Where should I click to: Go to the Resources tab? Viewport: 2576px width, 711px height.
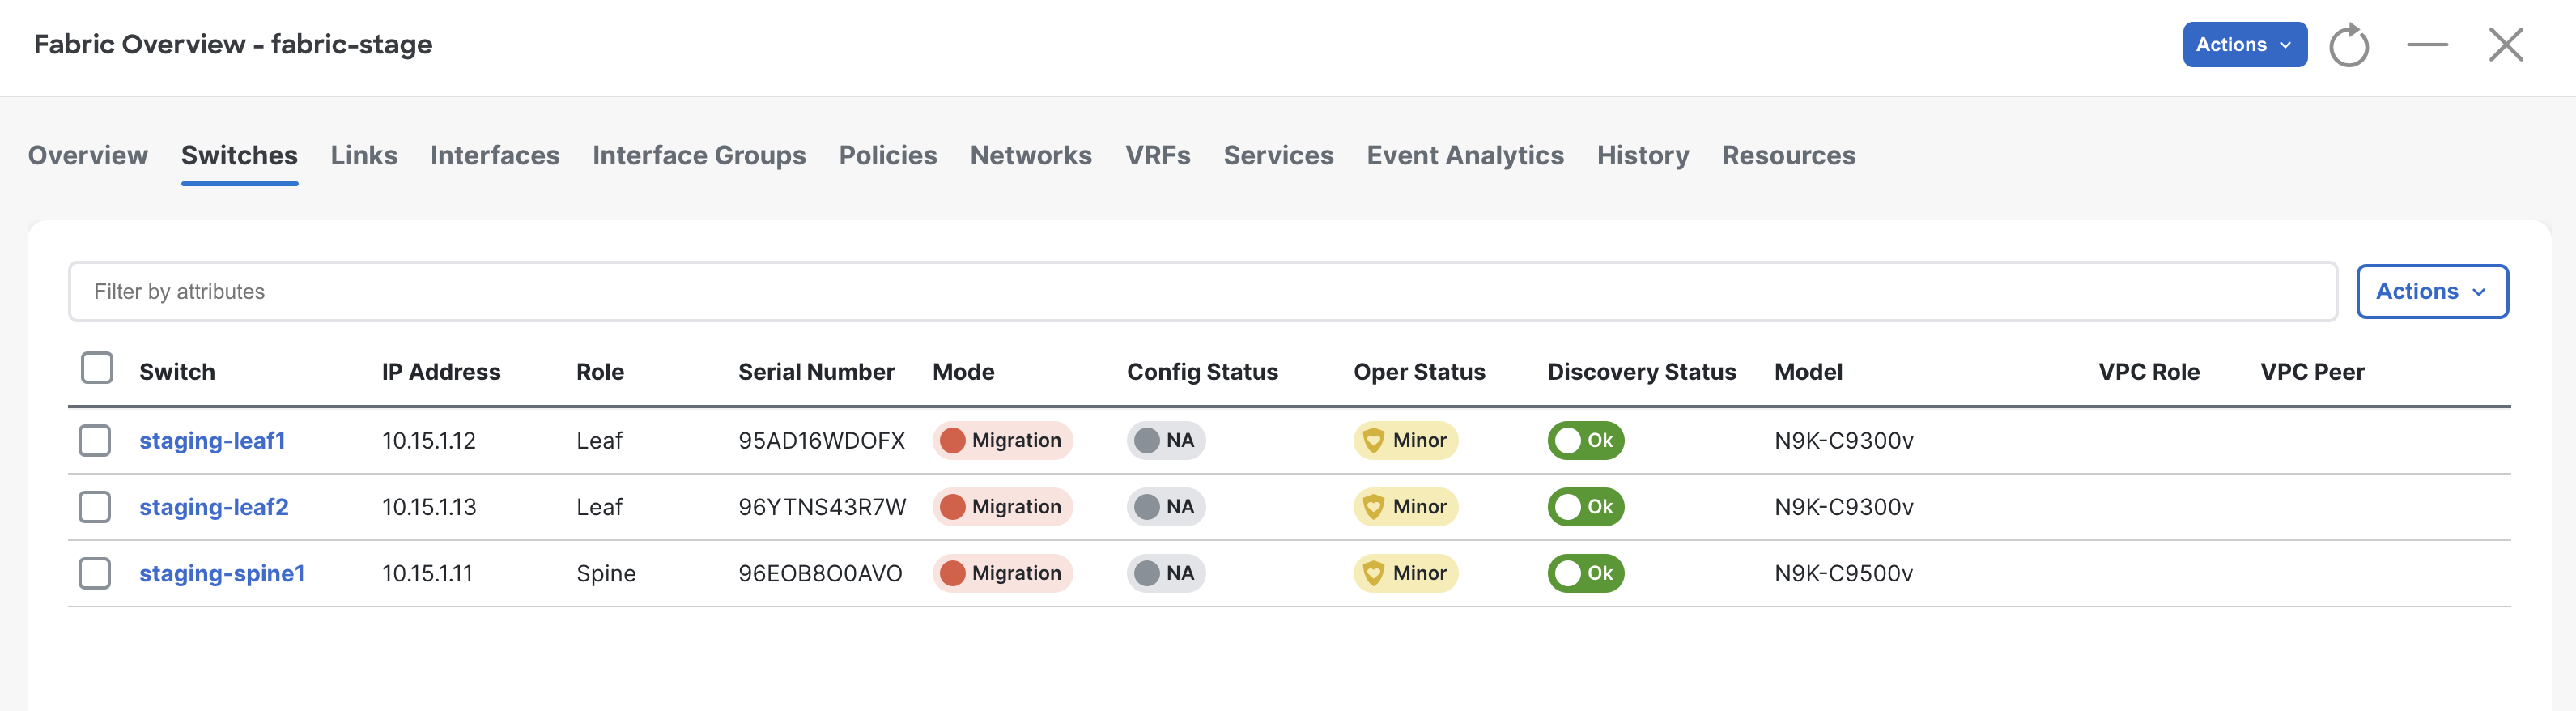coord(1788,155)
